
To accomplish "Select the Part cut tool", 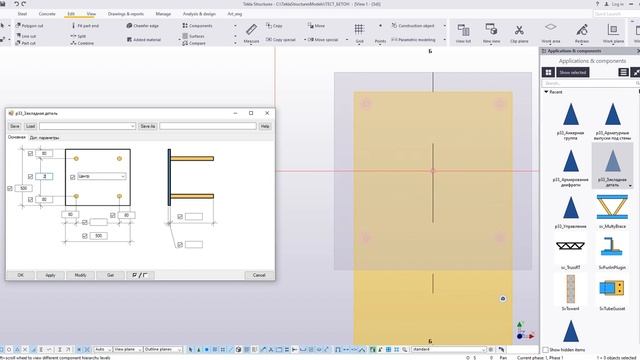I will 25,43.
